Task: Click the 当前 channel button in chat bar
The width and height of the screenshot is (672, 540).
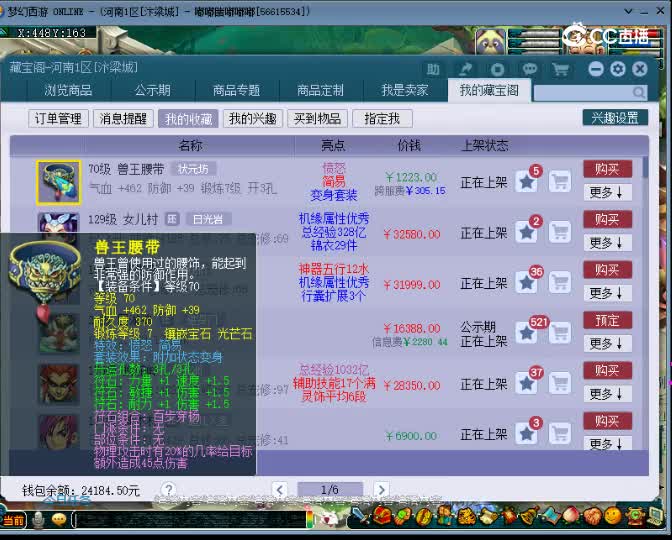Action: coord(14,520)
